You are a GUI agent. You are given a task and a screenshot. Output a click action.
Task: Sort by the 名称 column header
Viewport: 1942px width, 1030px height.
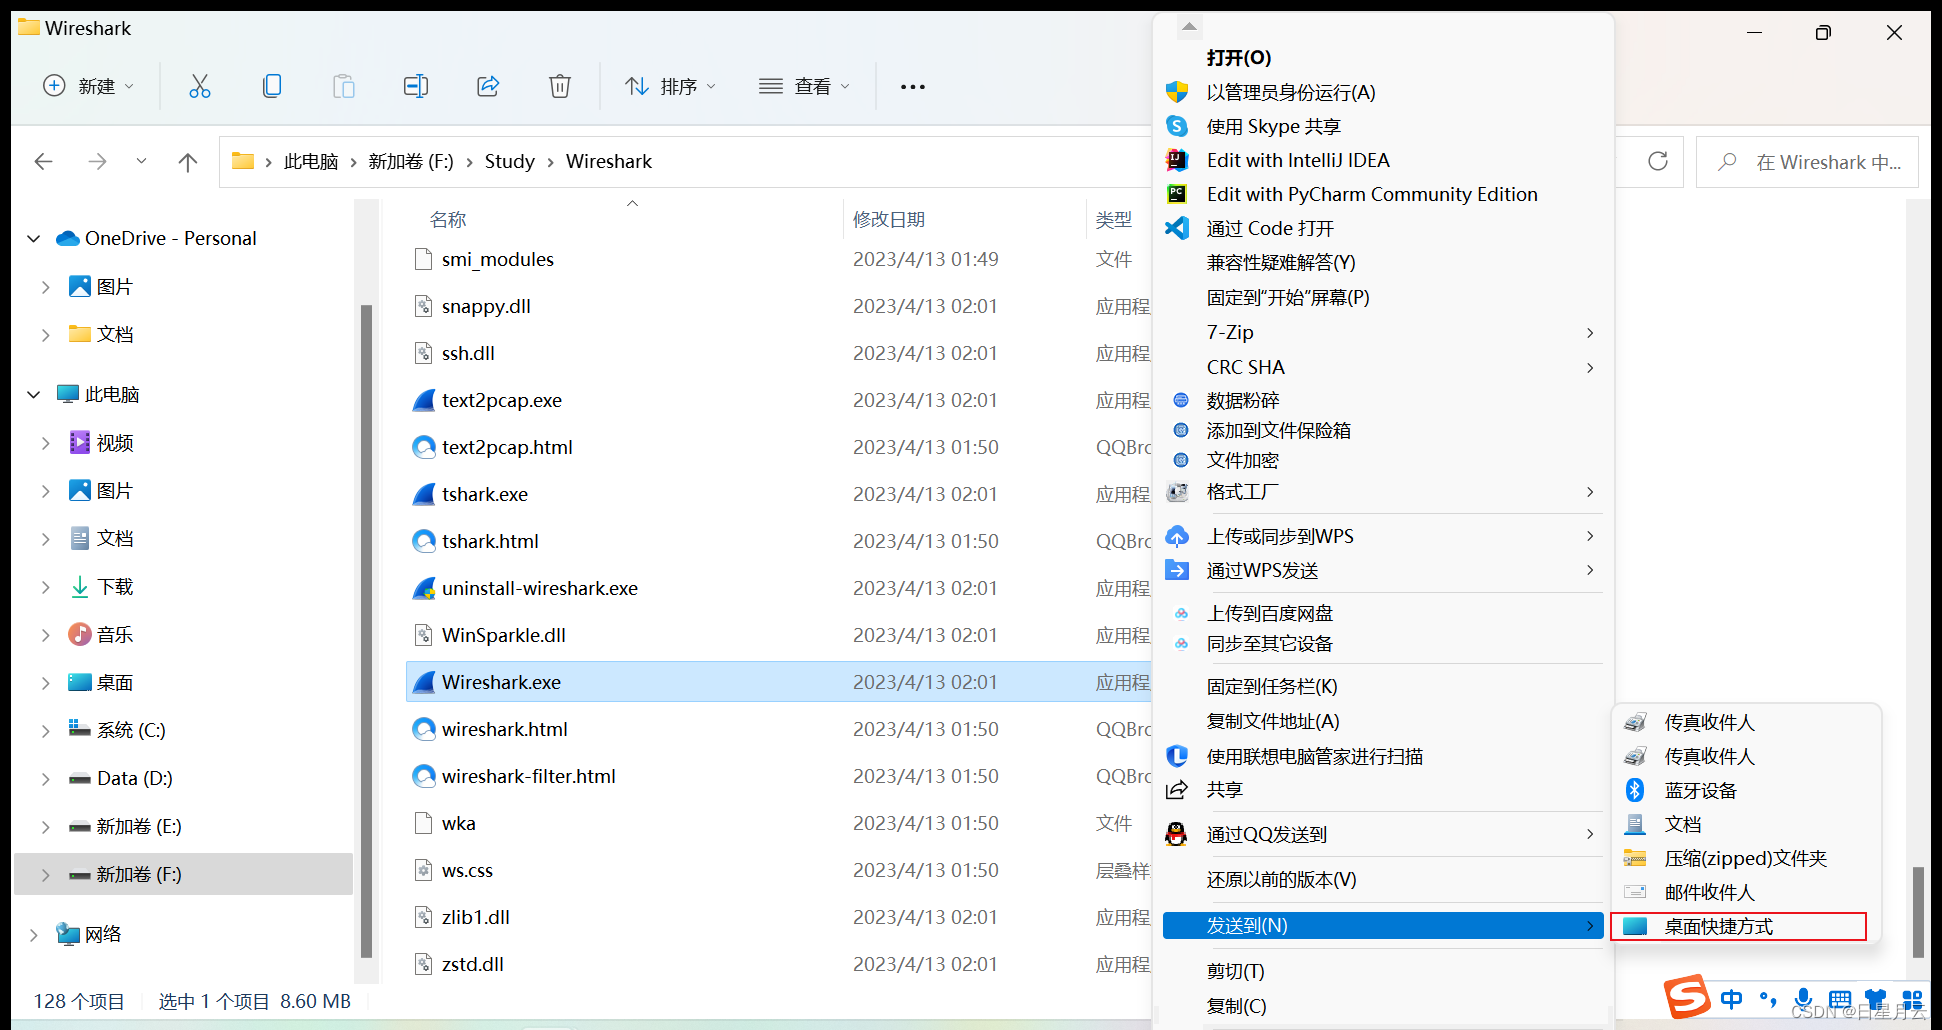(448, 219)
